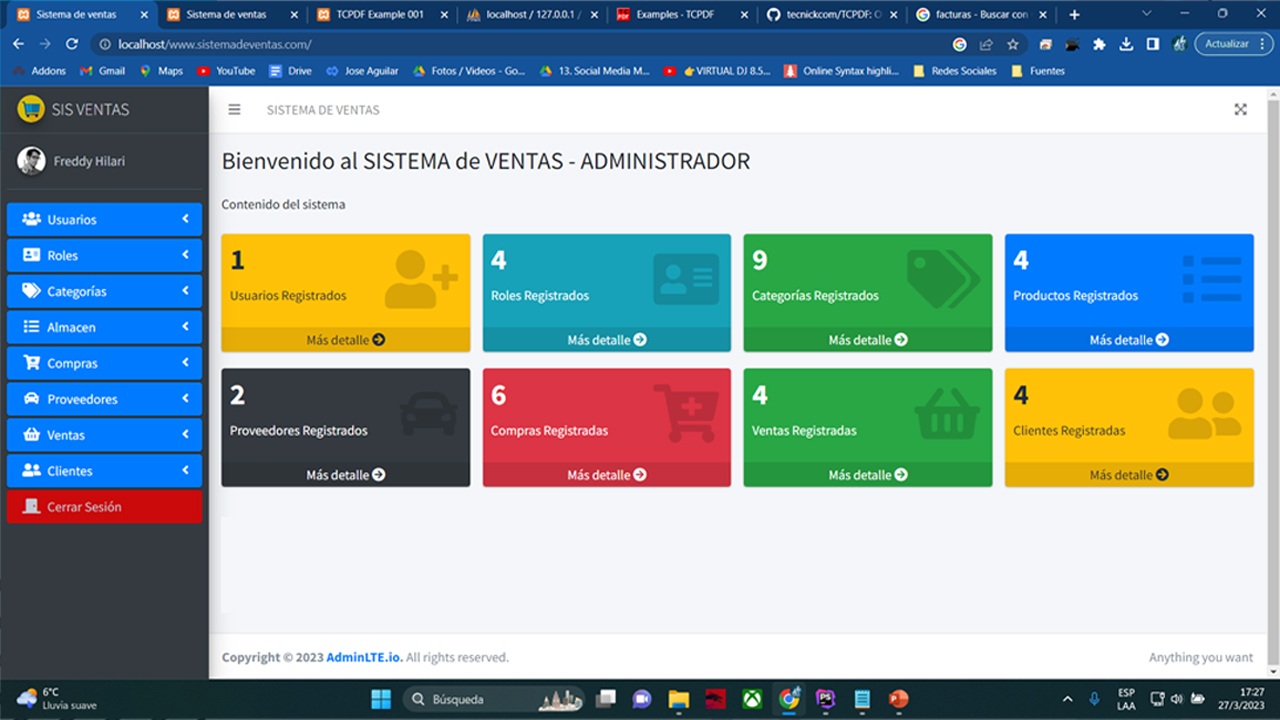1280x720 pixels.
Task: Click the tag icon on Categorías card
Action: 942,279
